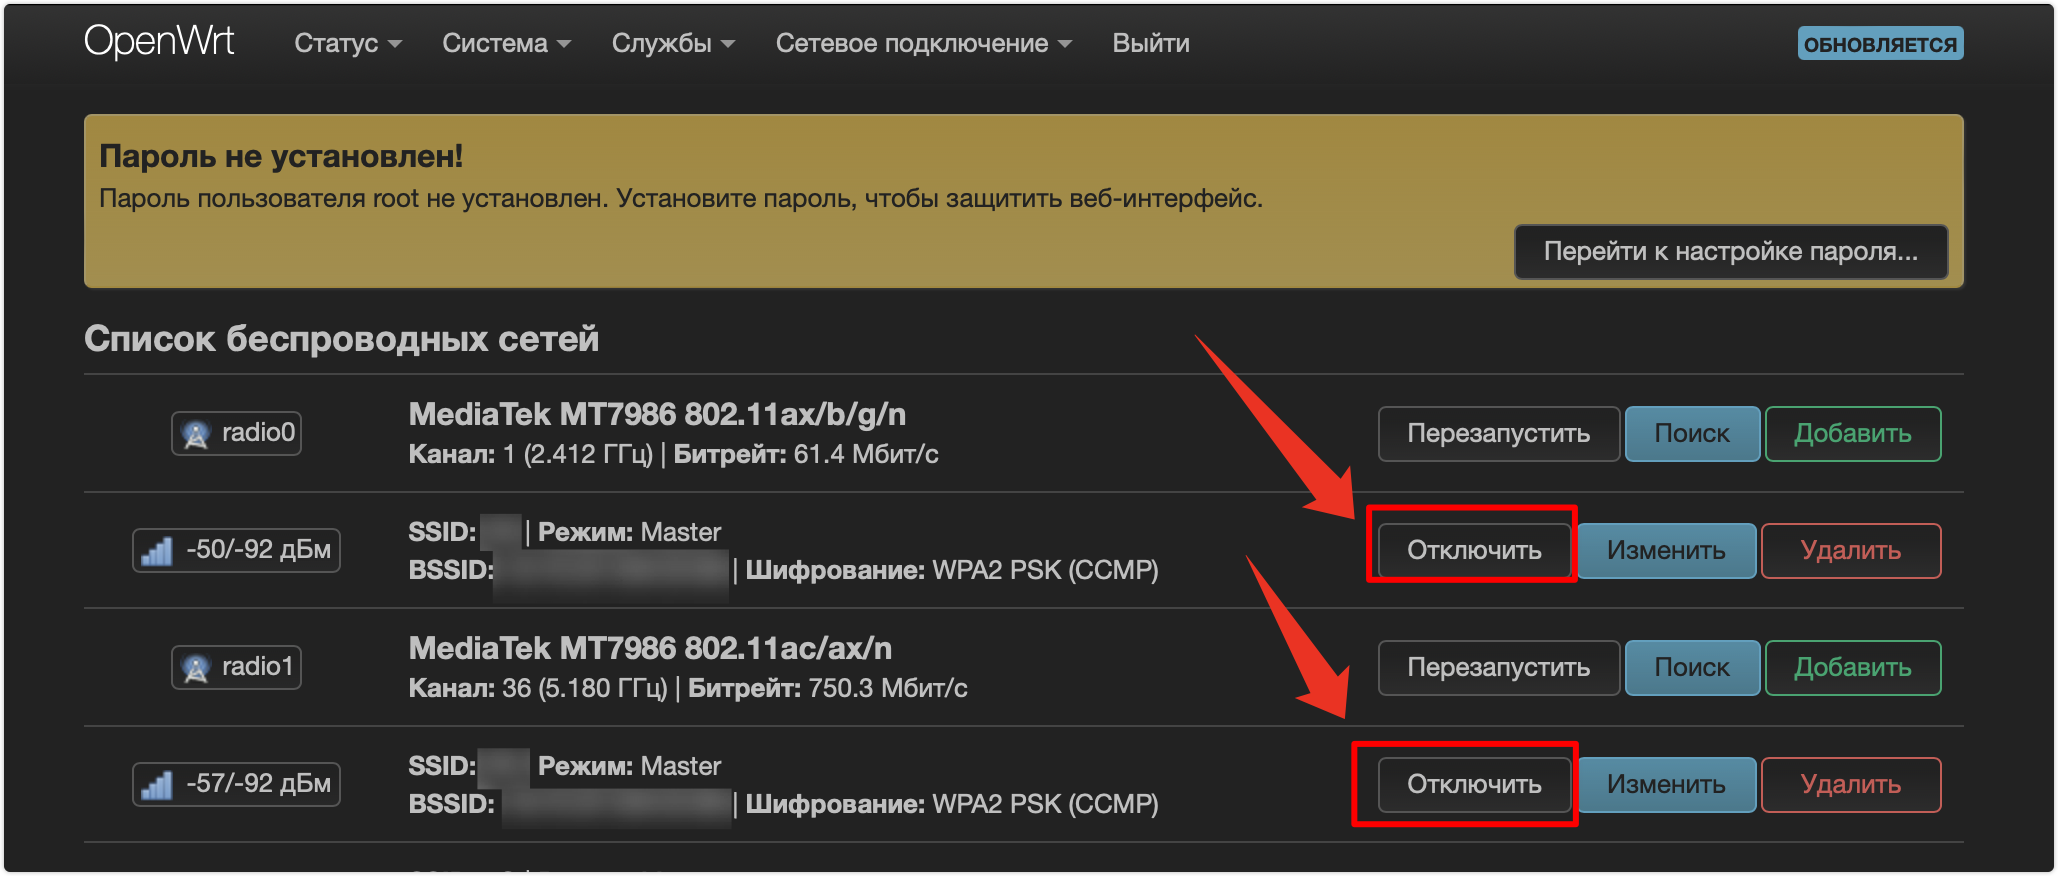
Task: Open the Система dropdown menu
Action: click(x=506, y=43)
